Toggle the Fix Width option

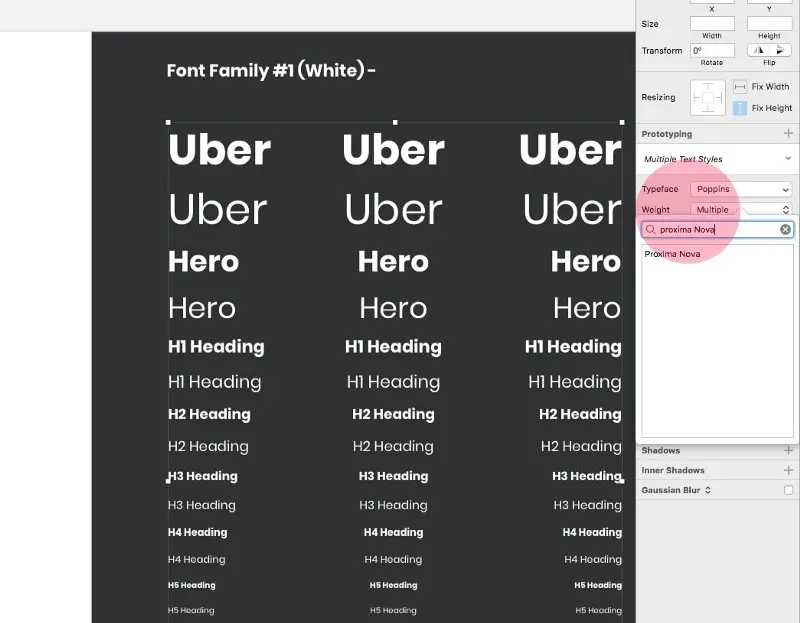[740, 87]
